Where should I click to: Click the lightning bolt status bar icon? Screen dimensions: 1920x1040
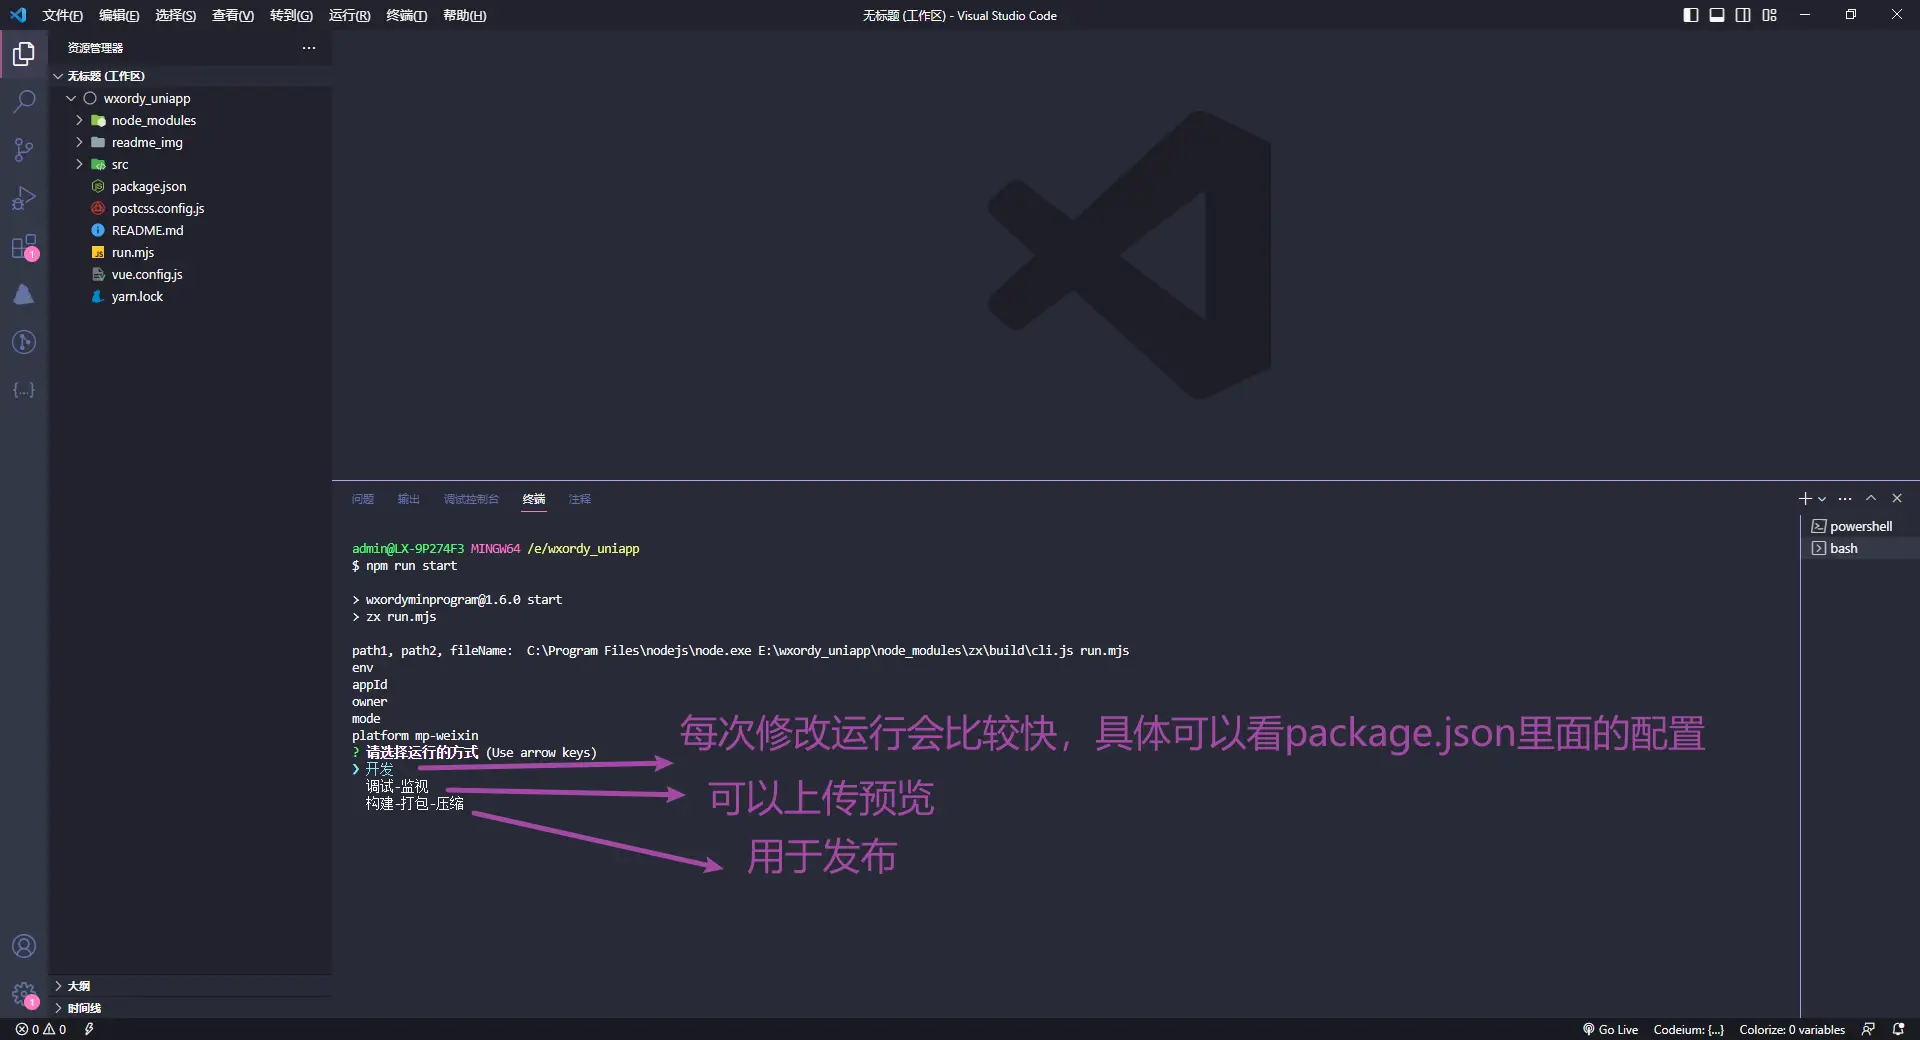(x=89, y=1029)
